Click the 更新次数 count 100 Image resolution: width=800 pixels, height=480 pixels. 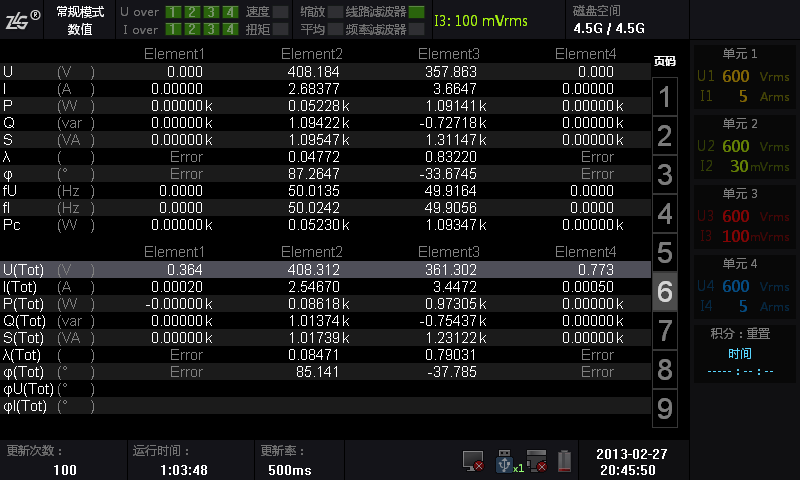click(65, 470)
